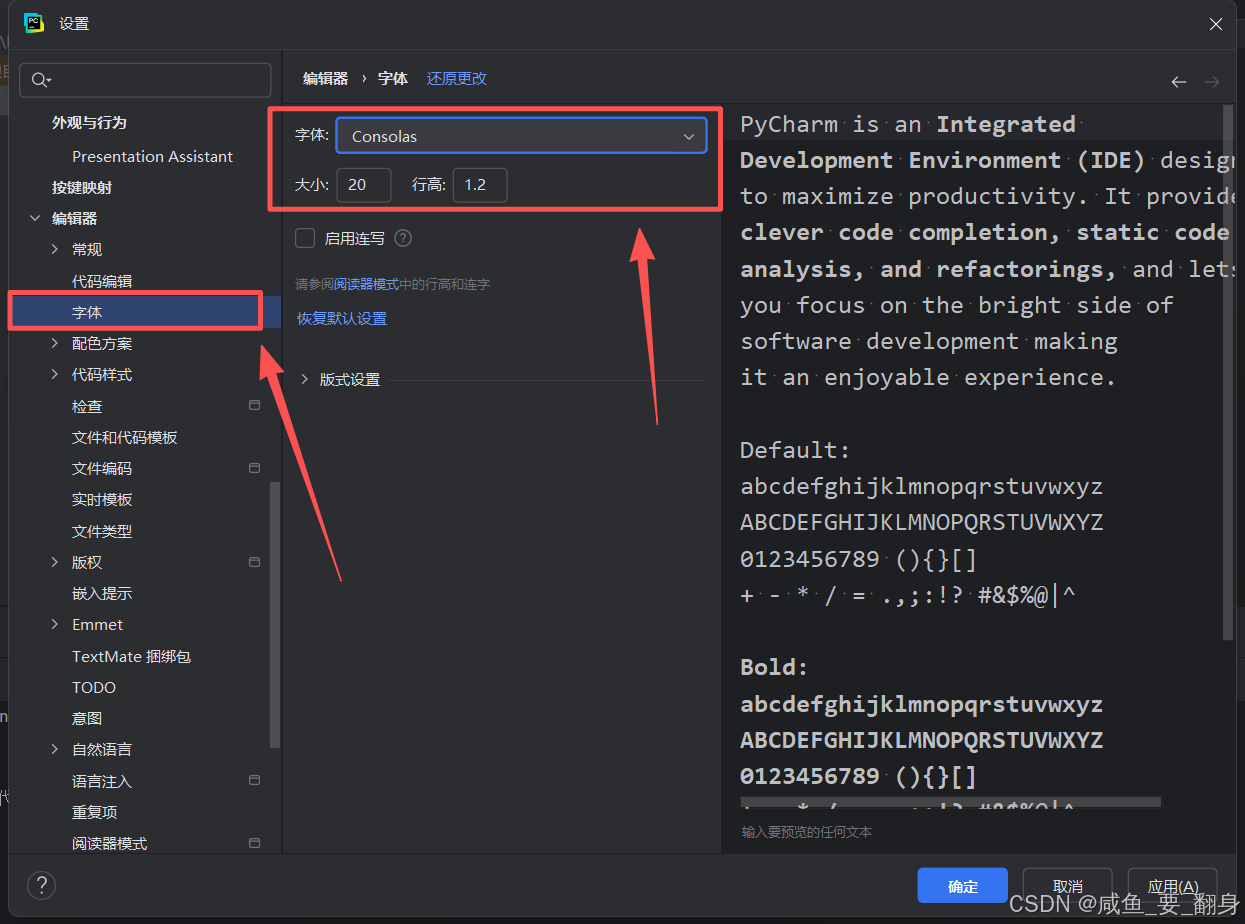Open the 字体 font dropdown showing Consolas
The image size is (1245, 924).
(x=521, y=136)
